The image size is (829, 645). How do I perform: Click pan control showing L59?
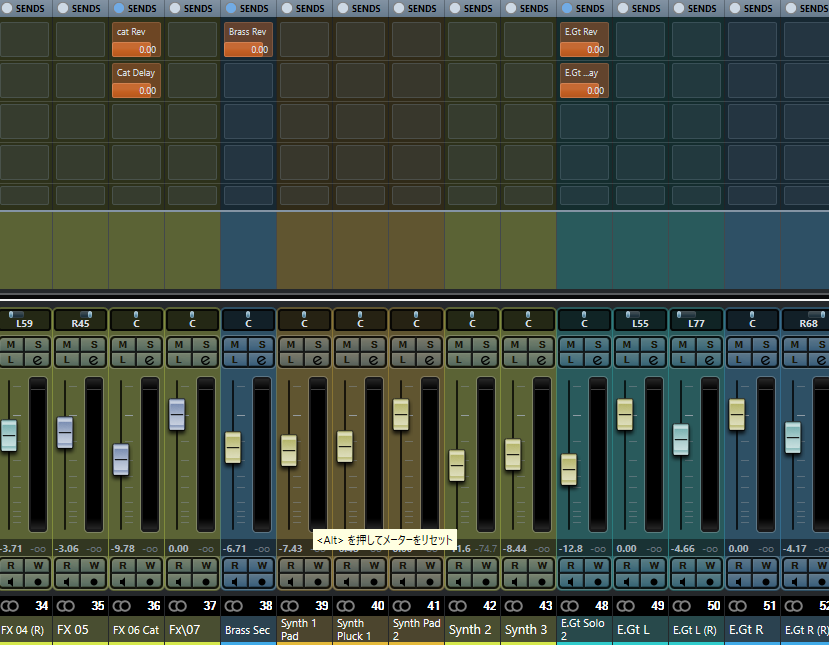click(x=25, y=320)
